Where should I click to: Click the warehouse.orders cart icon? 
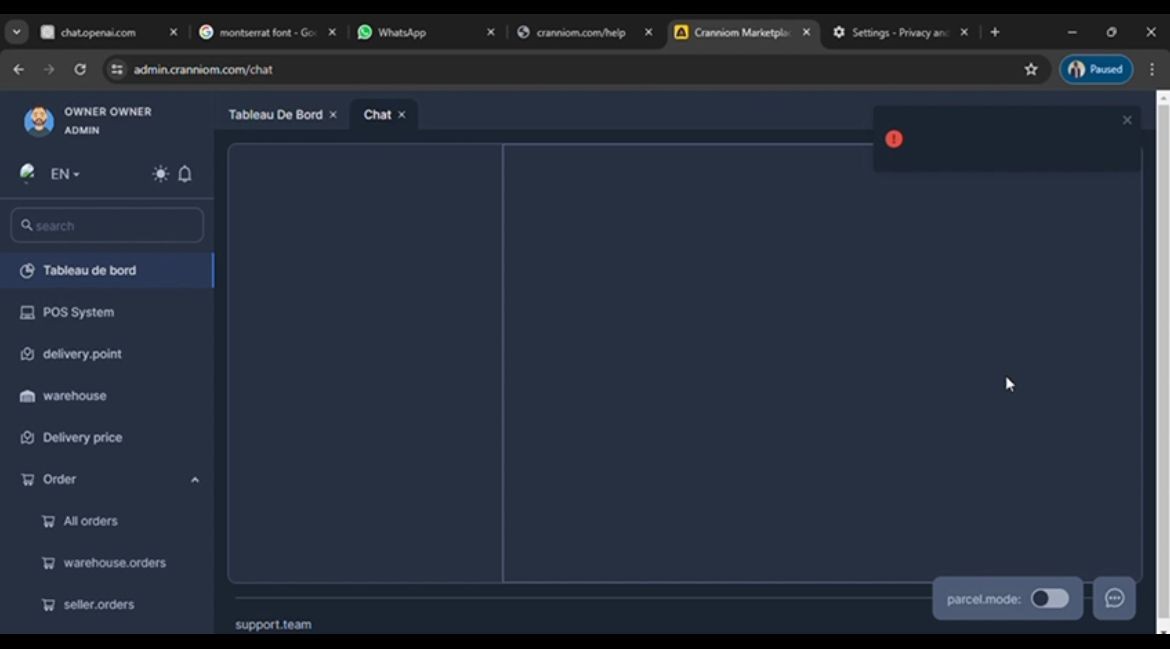click(x=48, y=563)
